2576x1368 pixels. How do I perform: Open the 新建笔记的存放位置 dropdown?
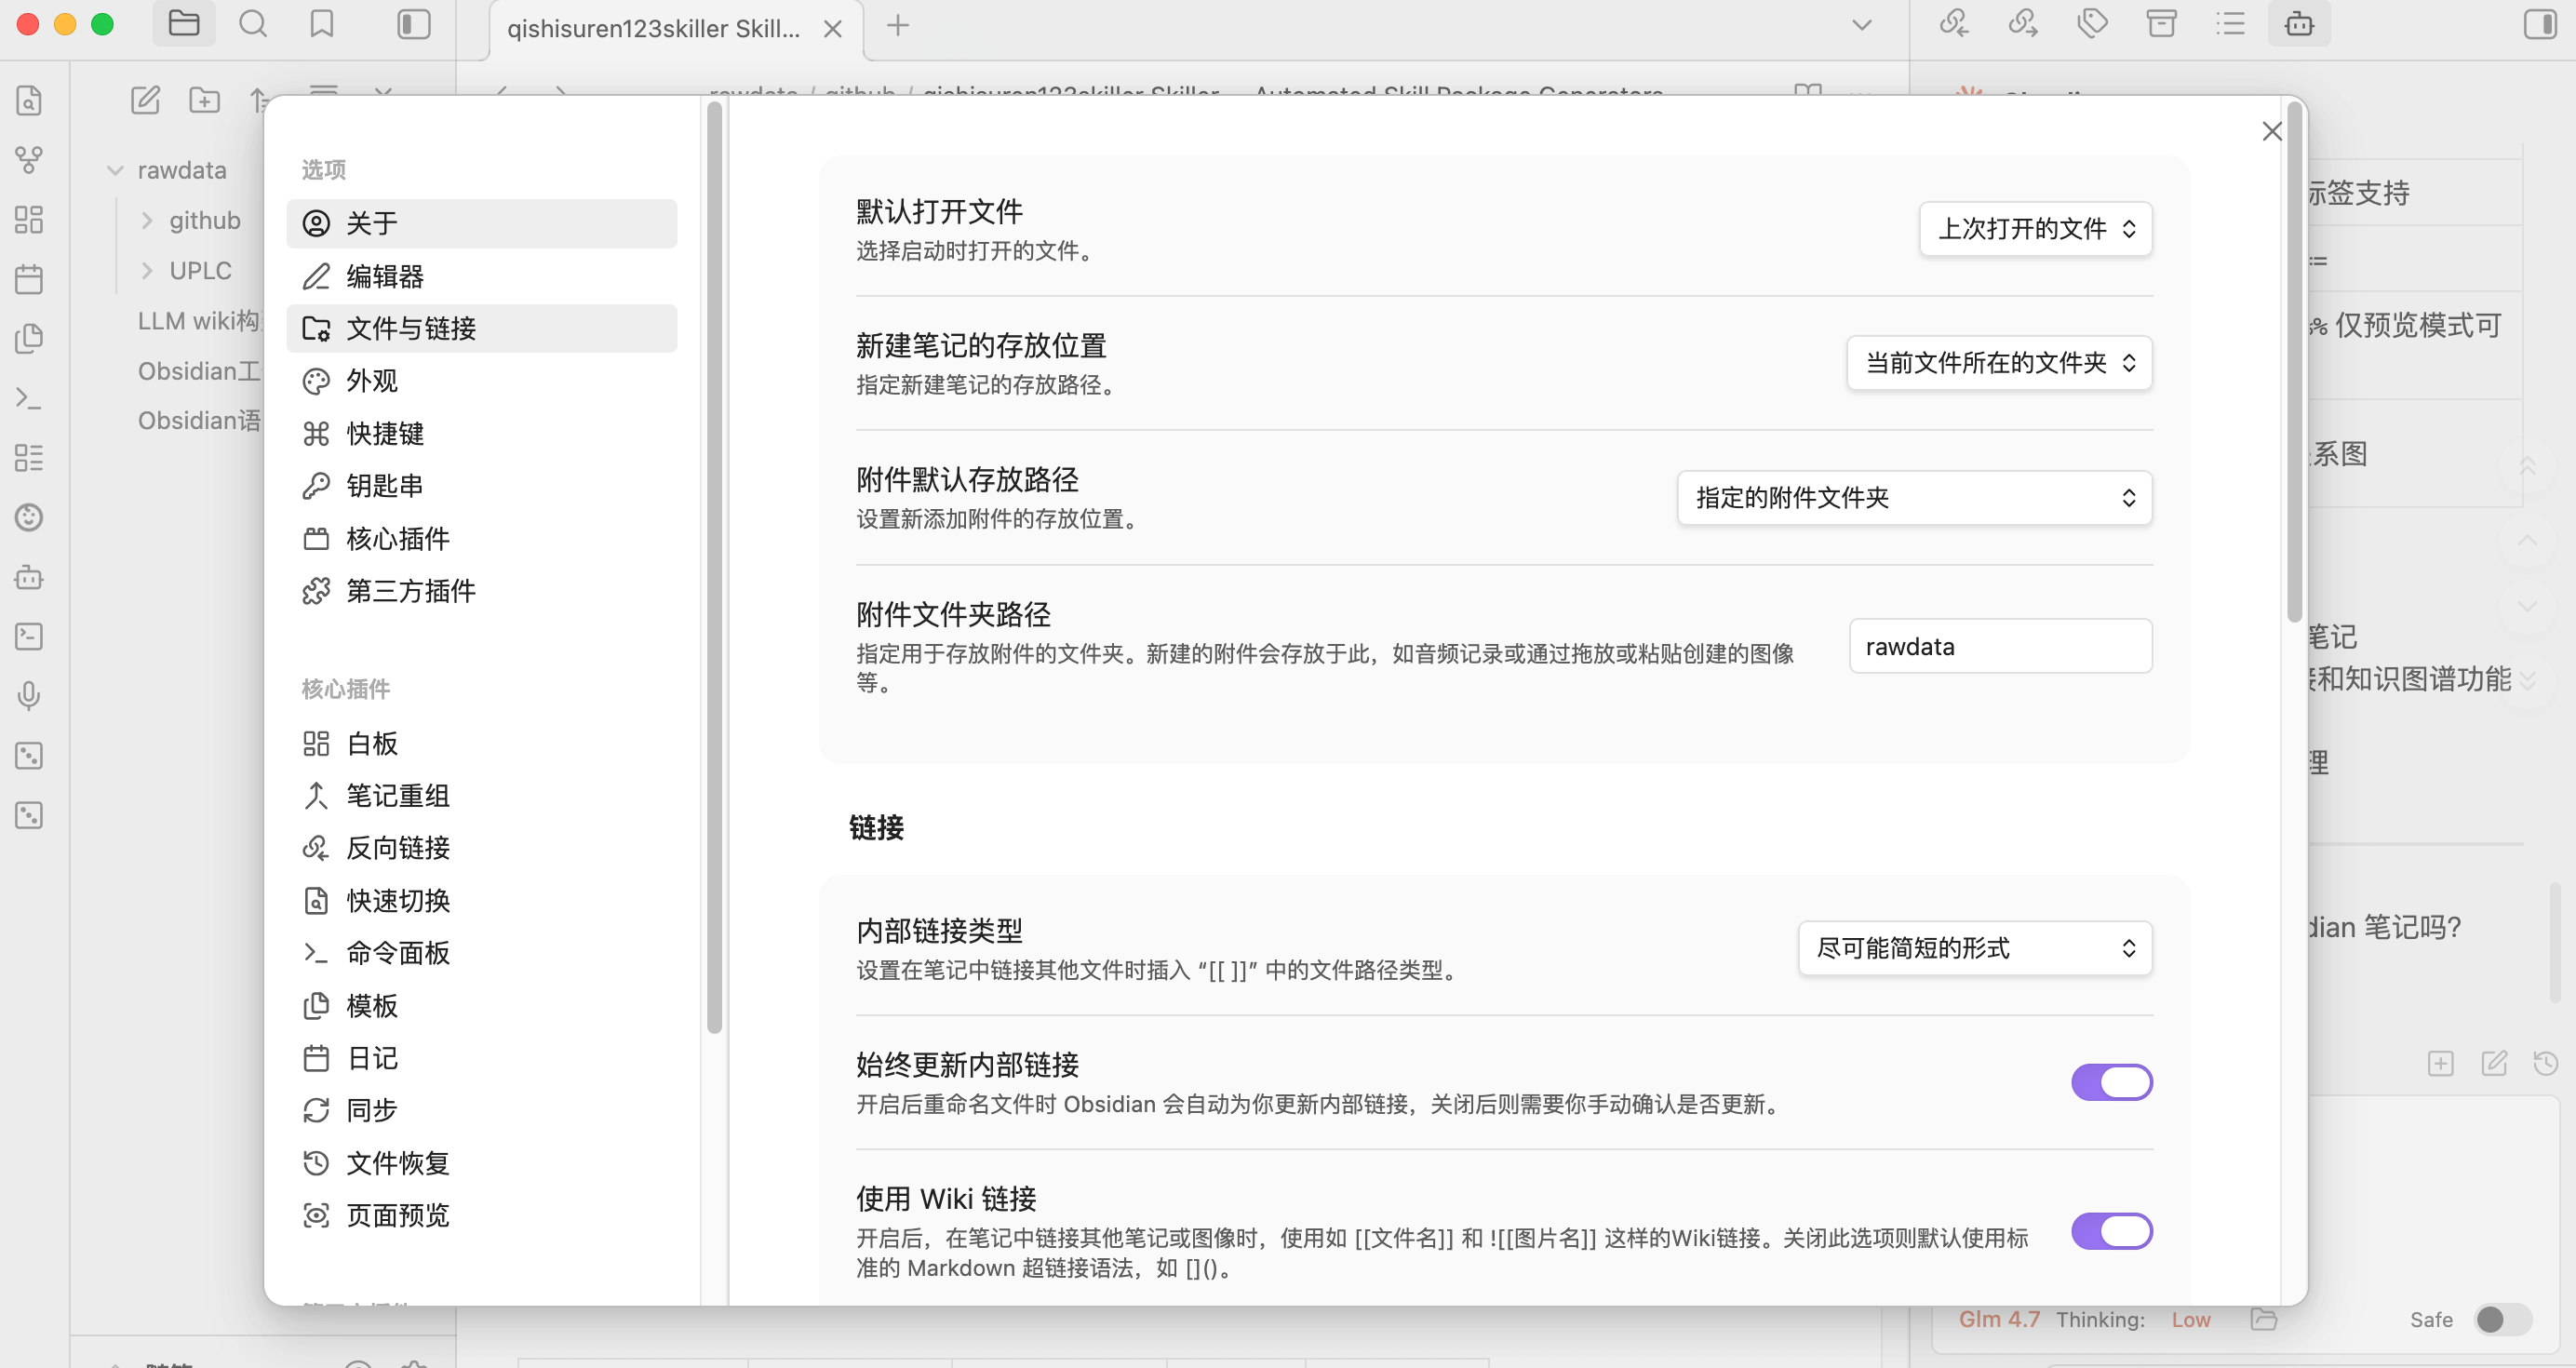2000,363
